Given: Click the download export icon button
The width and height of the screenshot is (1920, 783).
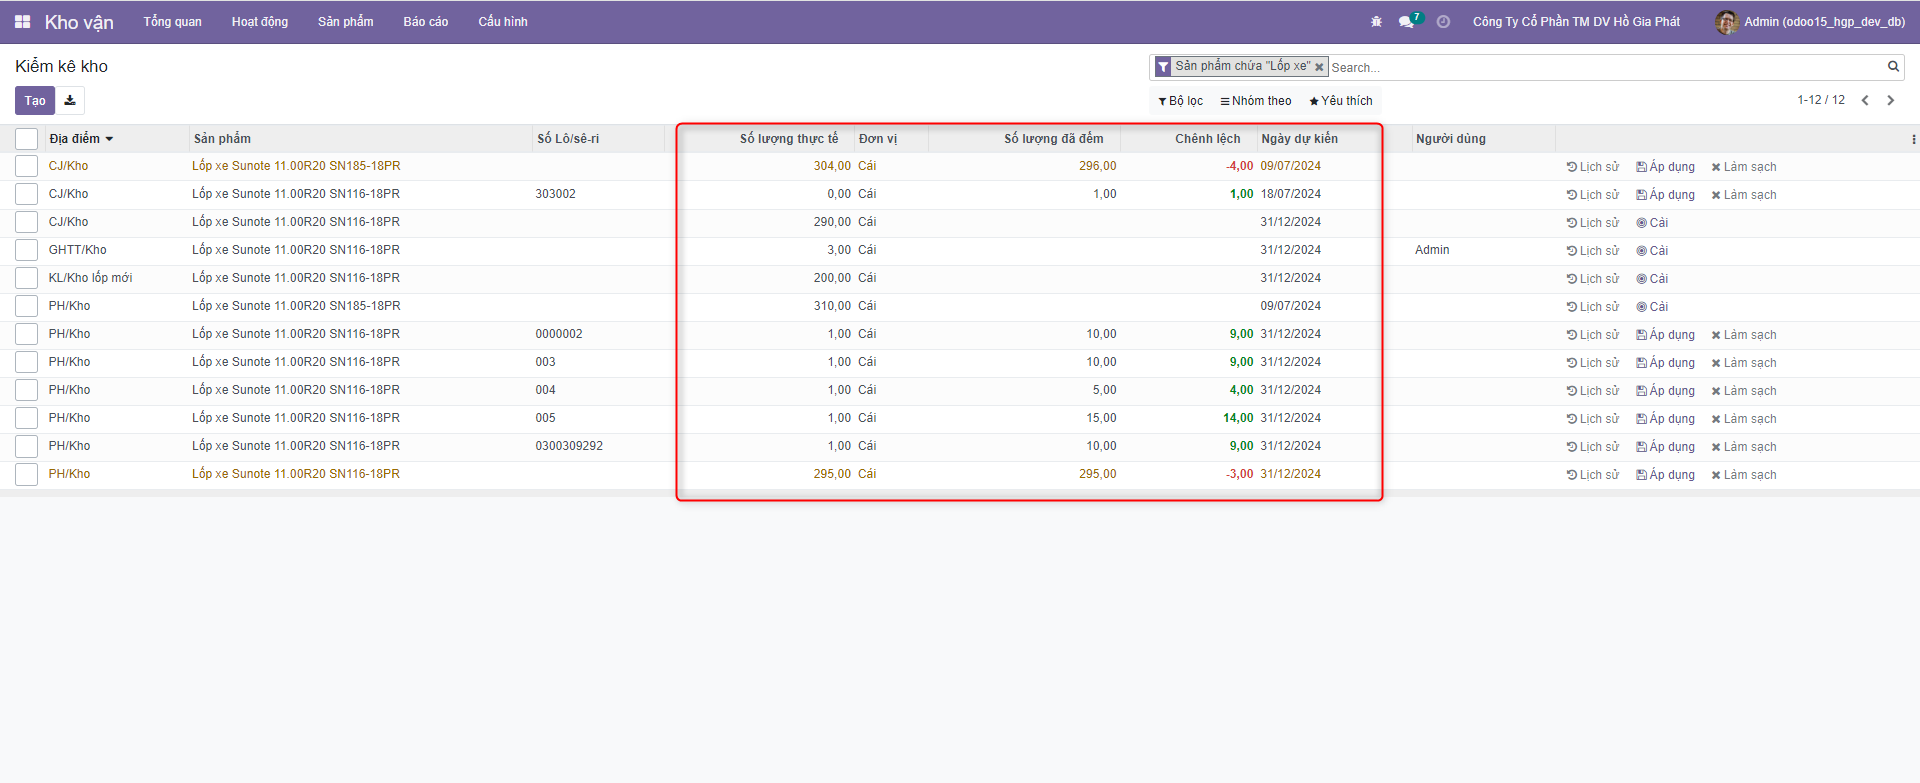Looking at the screenshot, I should 70,100.
